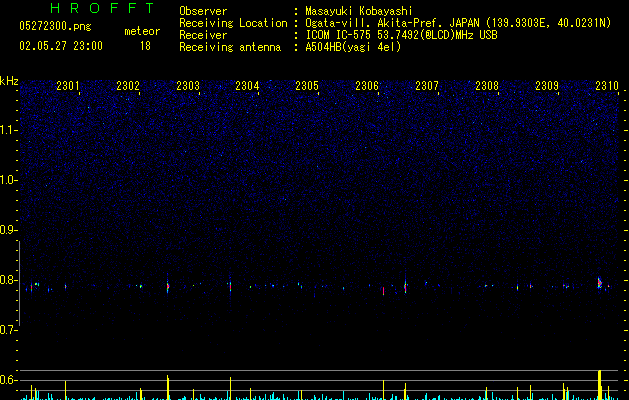Click the 0.8 kHz axis label
629x400 pixels.
click(x=8, y=280)
